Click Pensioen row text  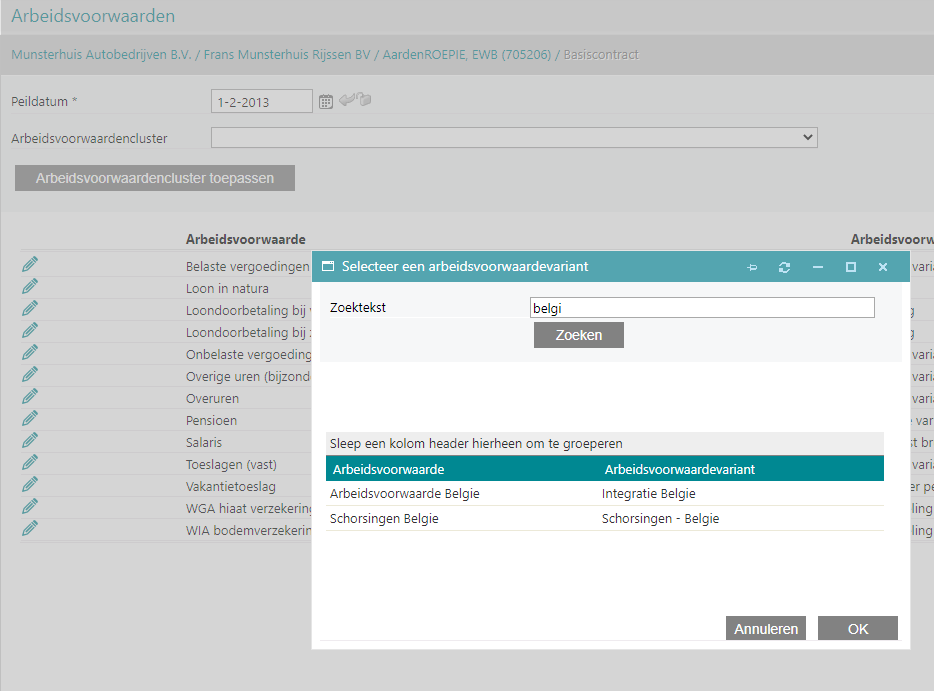[x=211, y=421]
